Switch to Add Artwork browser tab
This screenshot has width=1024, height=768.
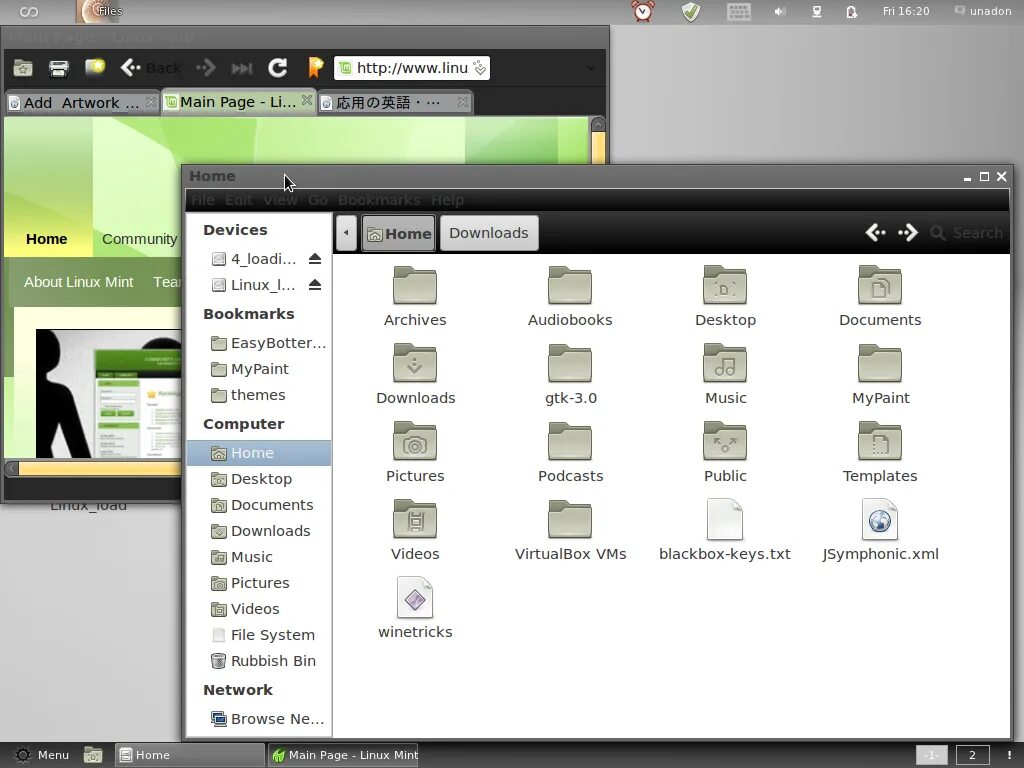(x=82, y=103)
